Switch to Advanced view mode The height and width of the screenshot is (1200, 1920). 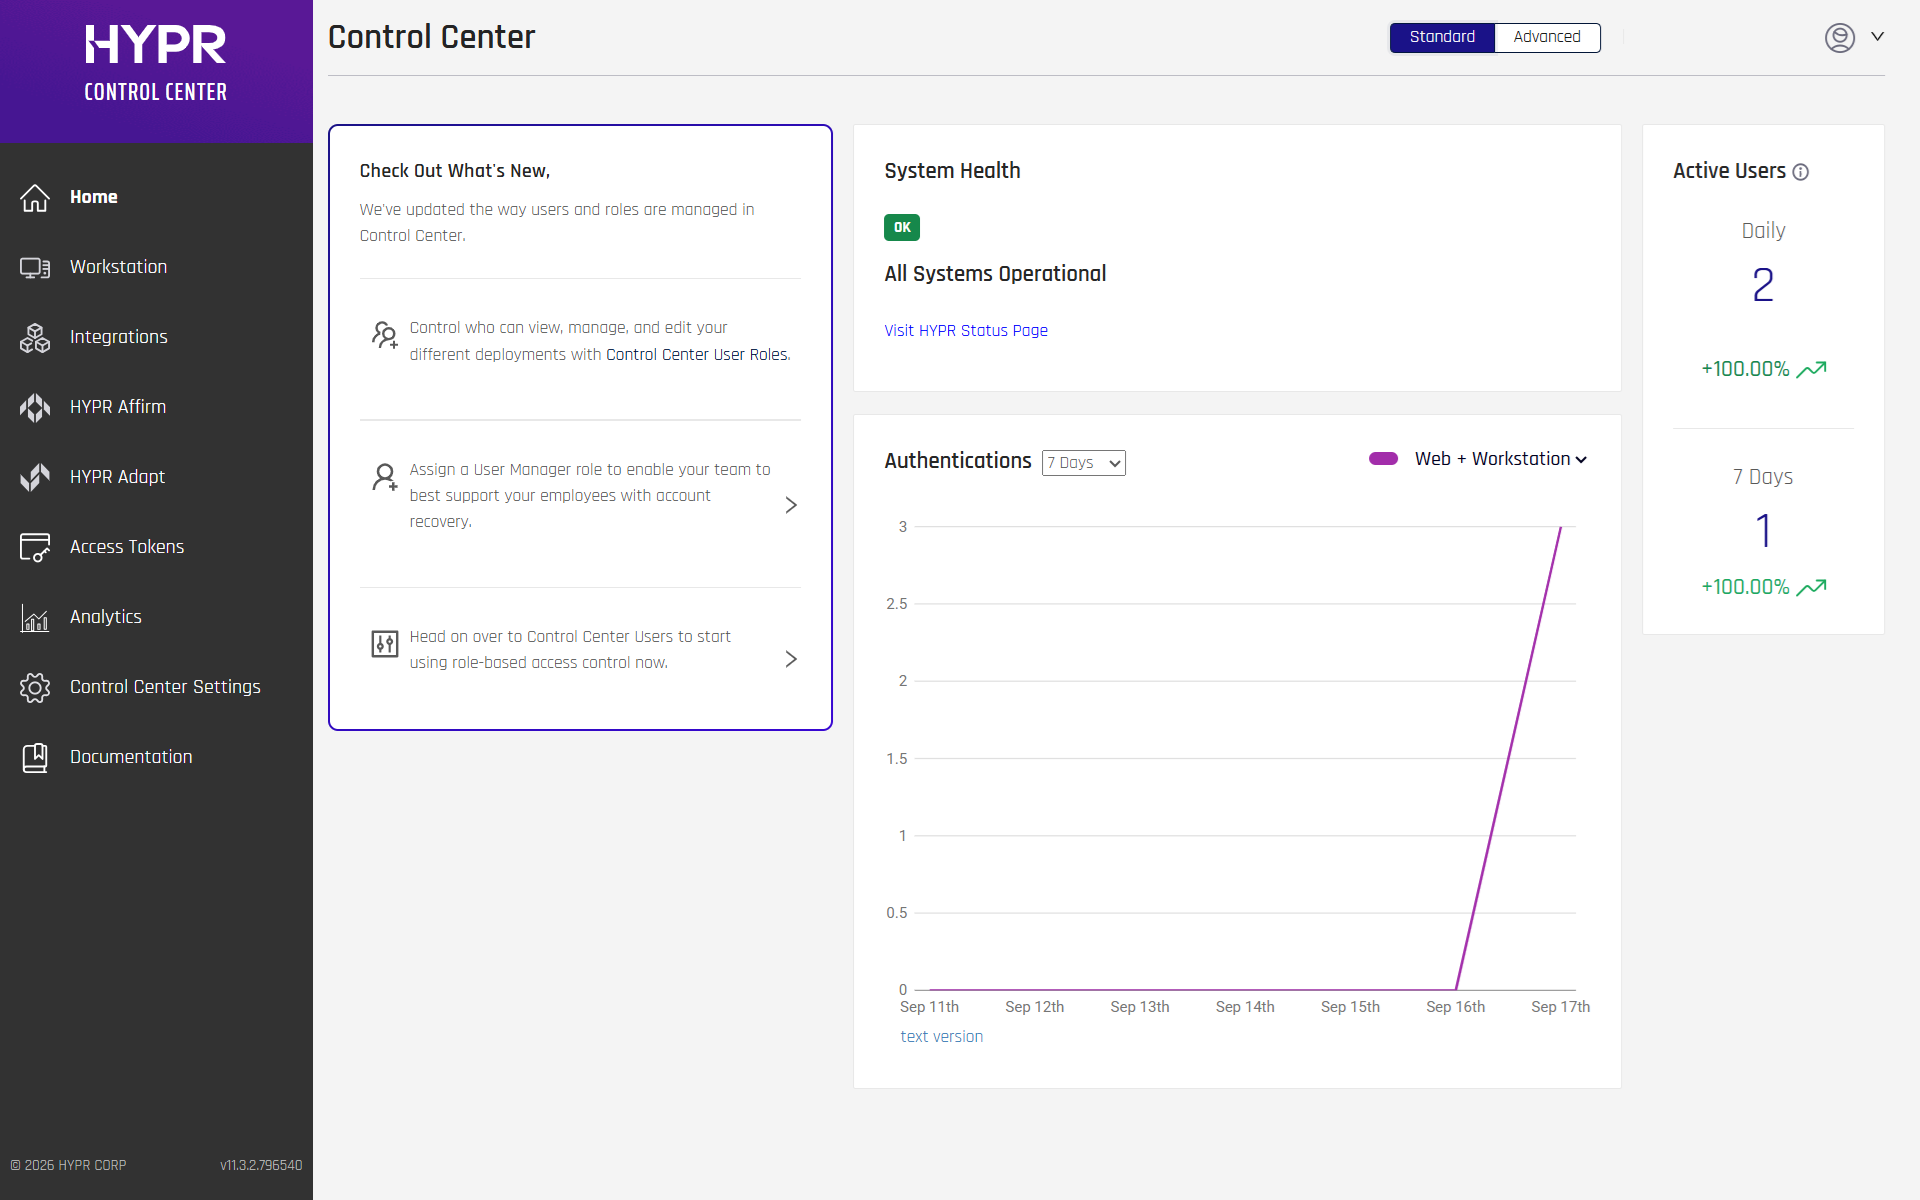[1547, 37]
